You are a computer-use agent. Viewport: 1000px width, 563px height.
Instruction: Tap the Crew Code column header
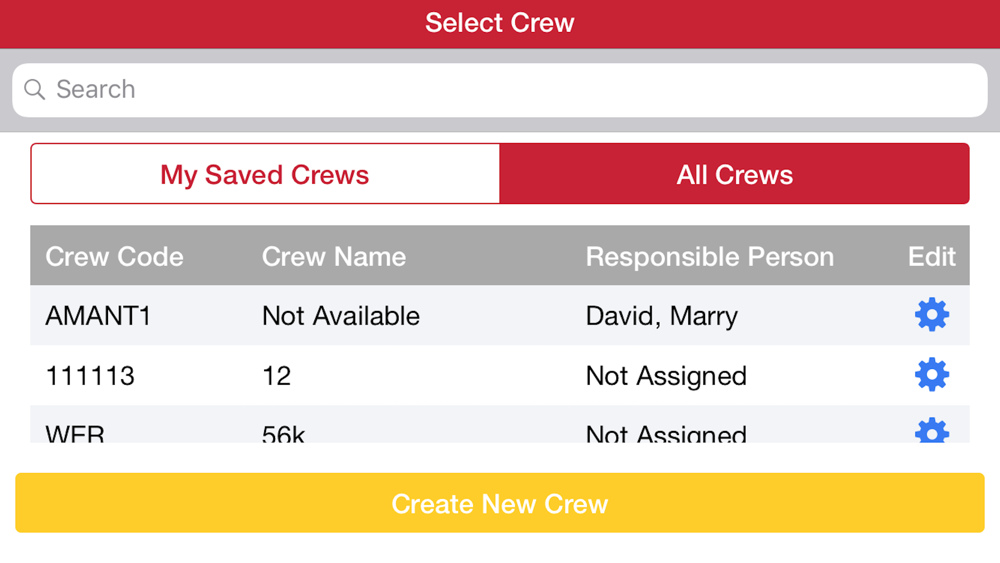114,256
